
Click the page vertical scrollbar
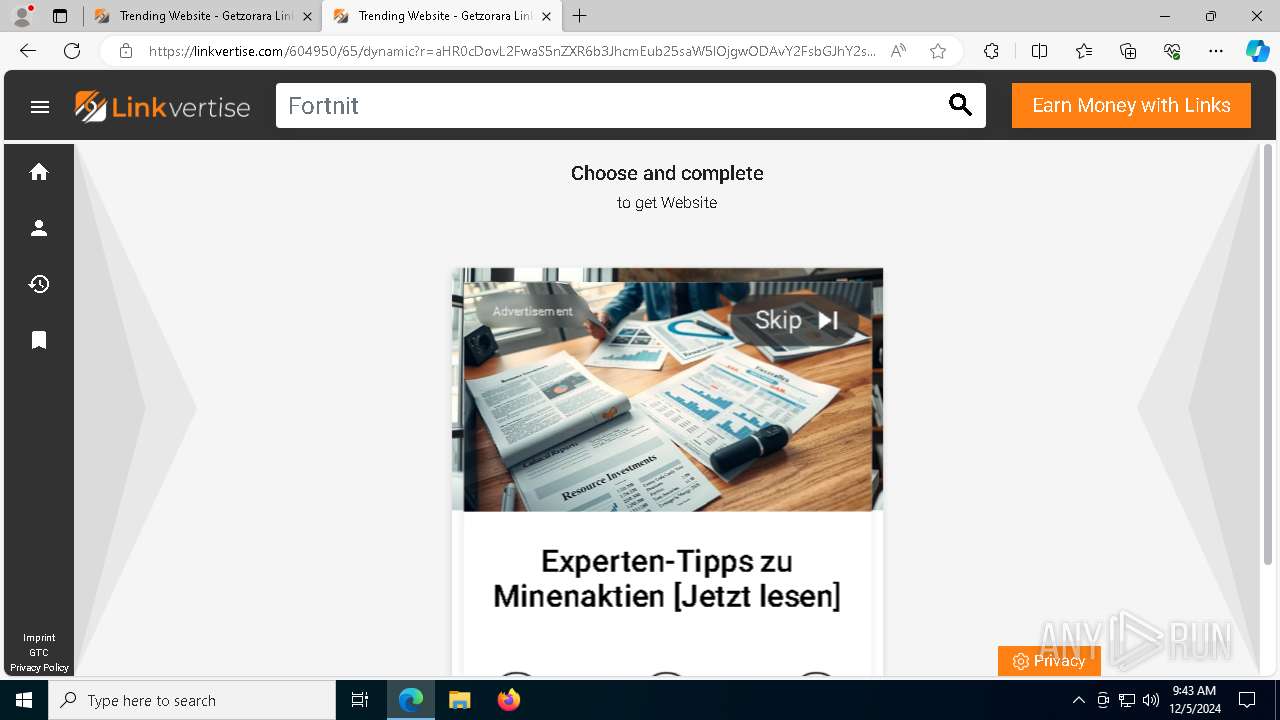tap(1268, 355)
